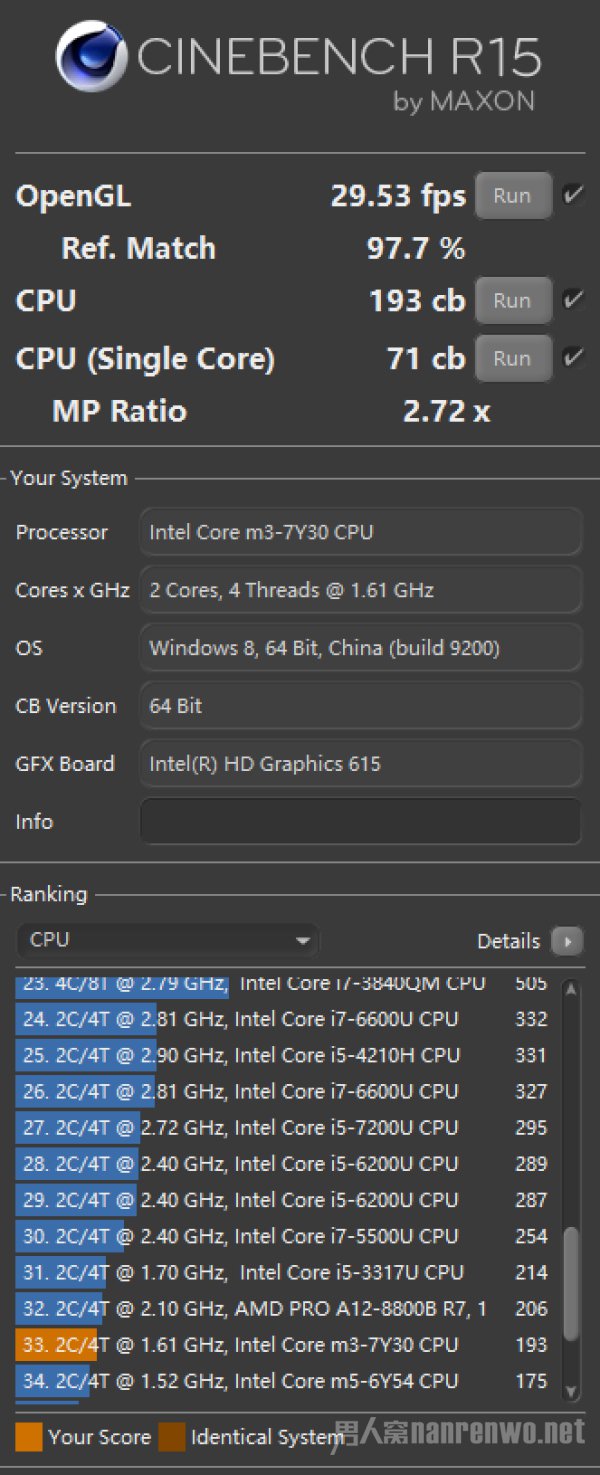Select ranking row 26 Core i7-6600U scoring 327

pos(285,1091)
